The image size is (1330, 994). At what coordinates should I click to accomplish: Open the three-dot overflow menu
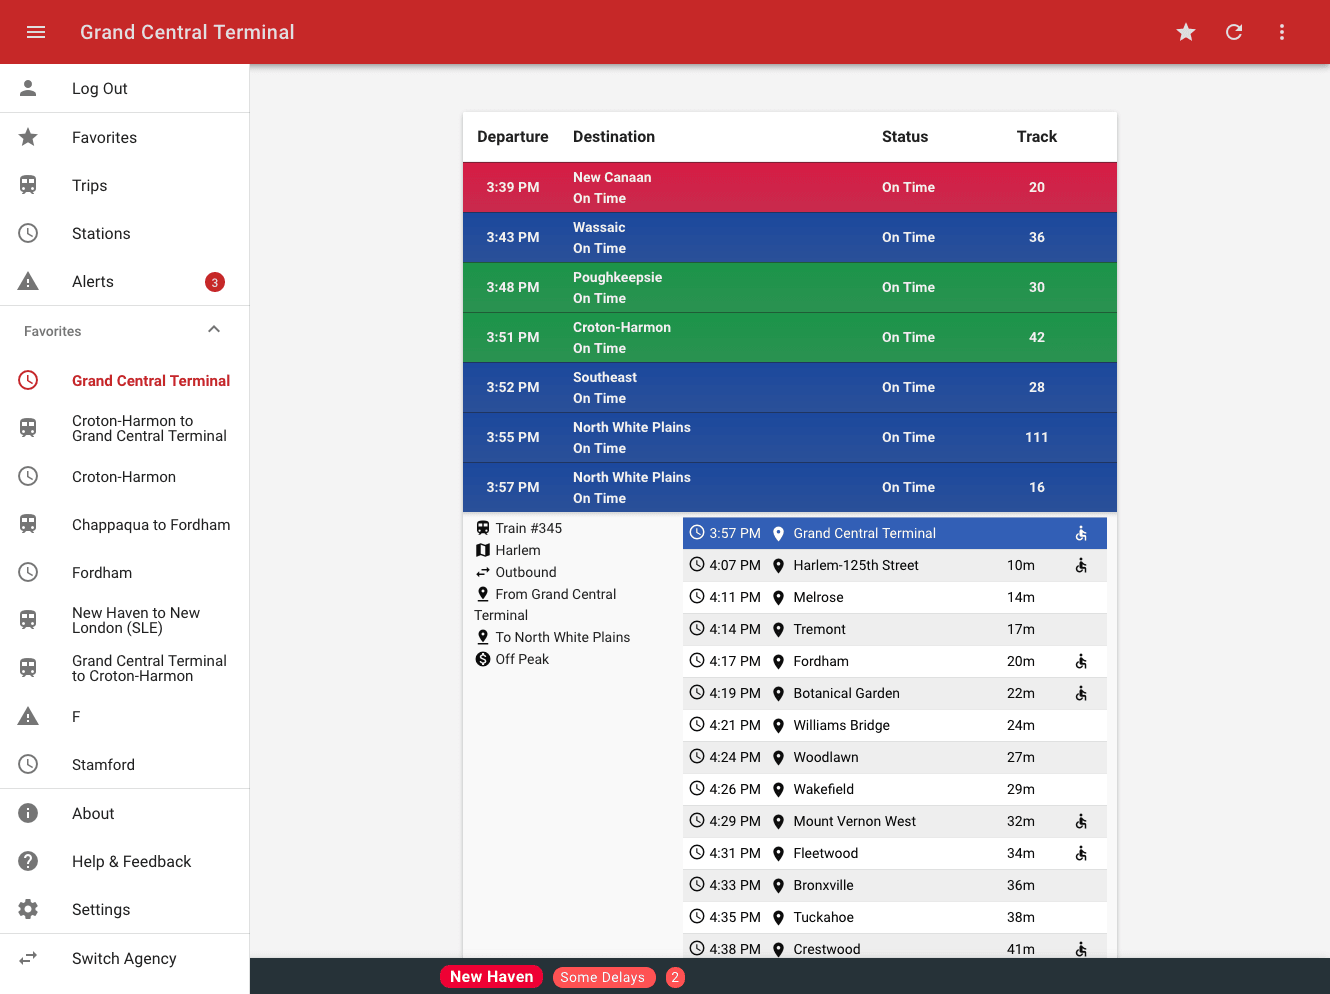(1282, 32)
